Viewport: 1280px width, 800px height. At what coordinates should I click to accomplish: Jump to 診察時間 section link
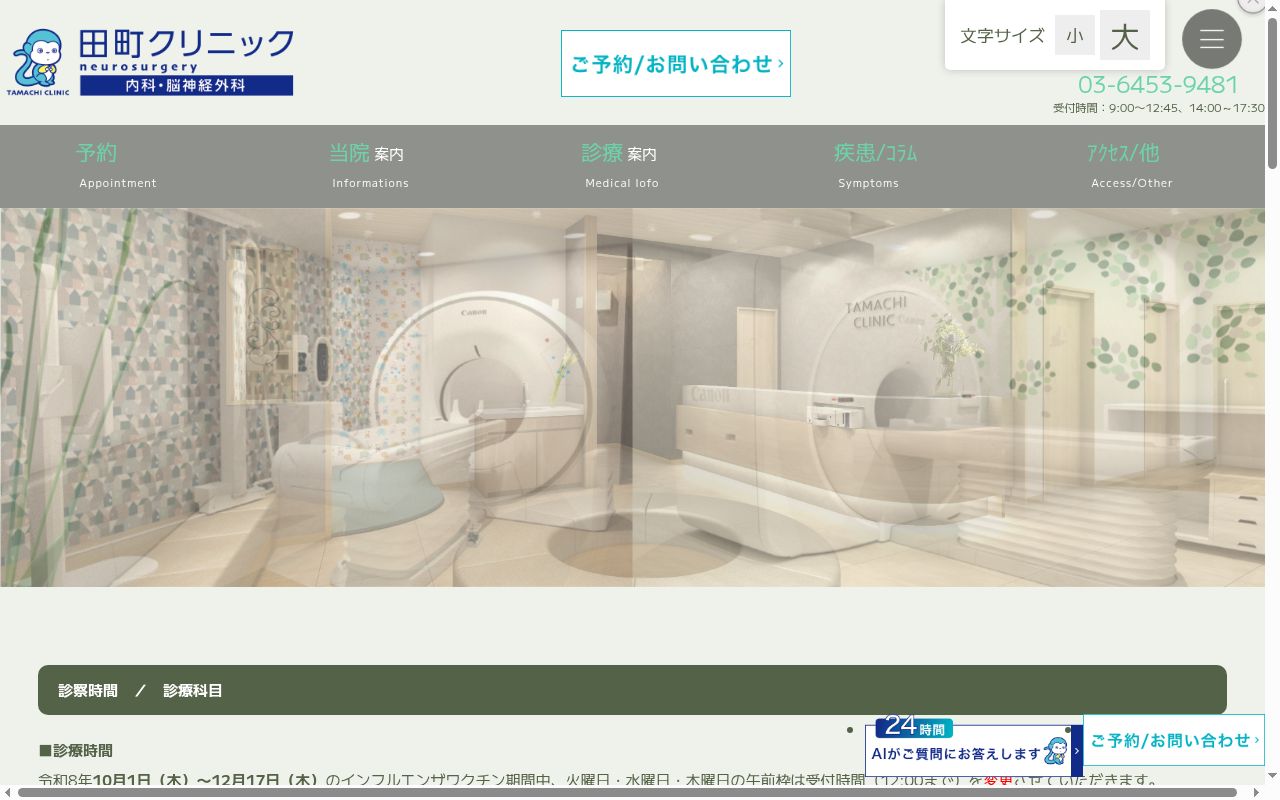pos(88,691)
